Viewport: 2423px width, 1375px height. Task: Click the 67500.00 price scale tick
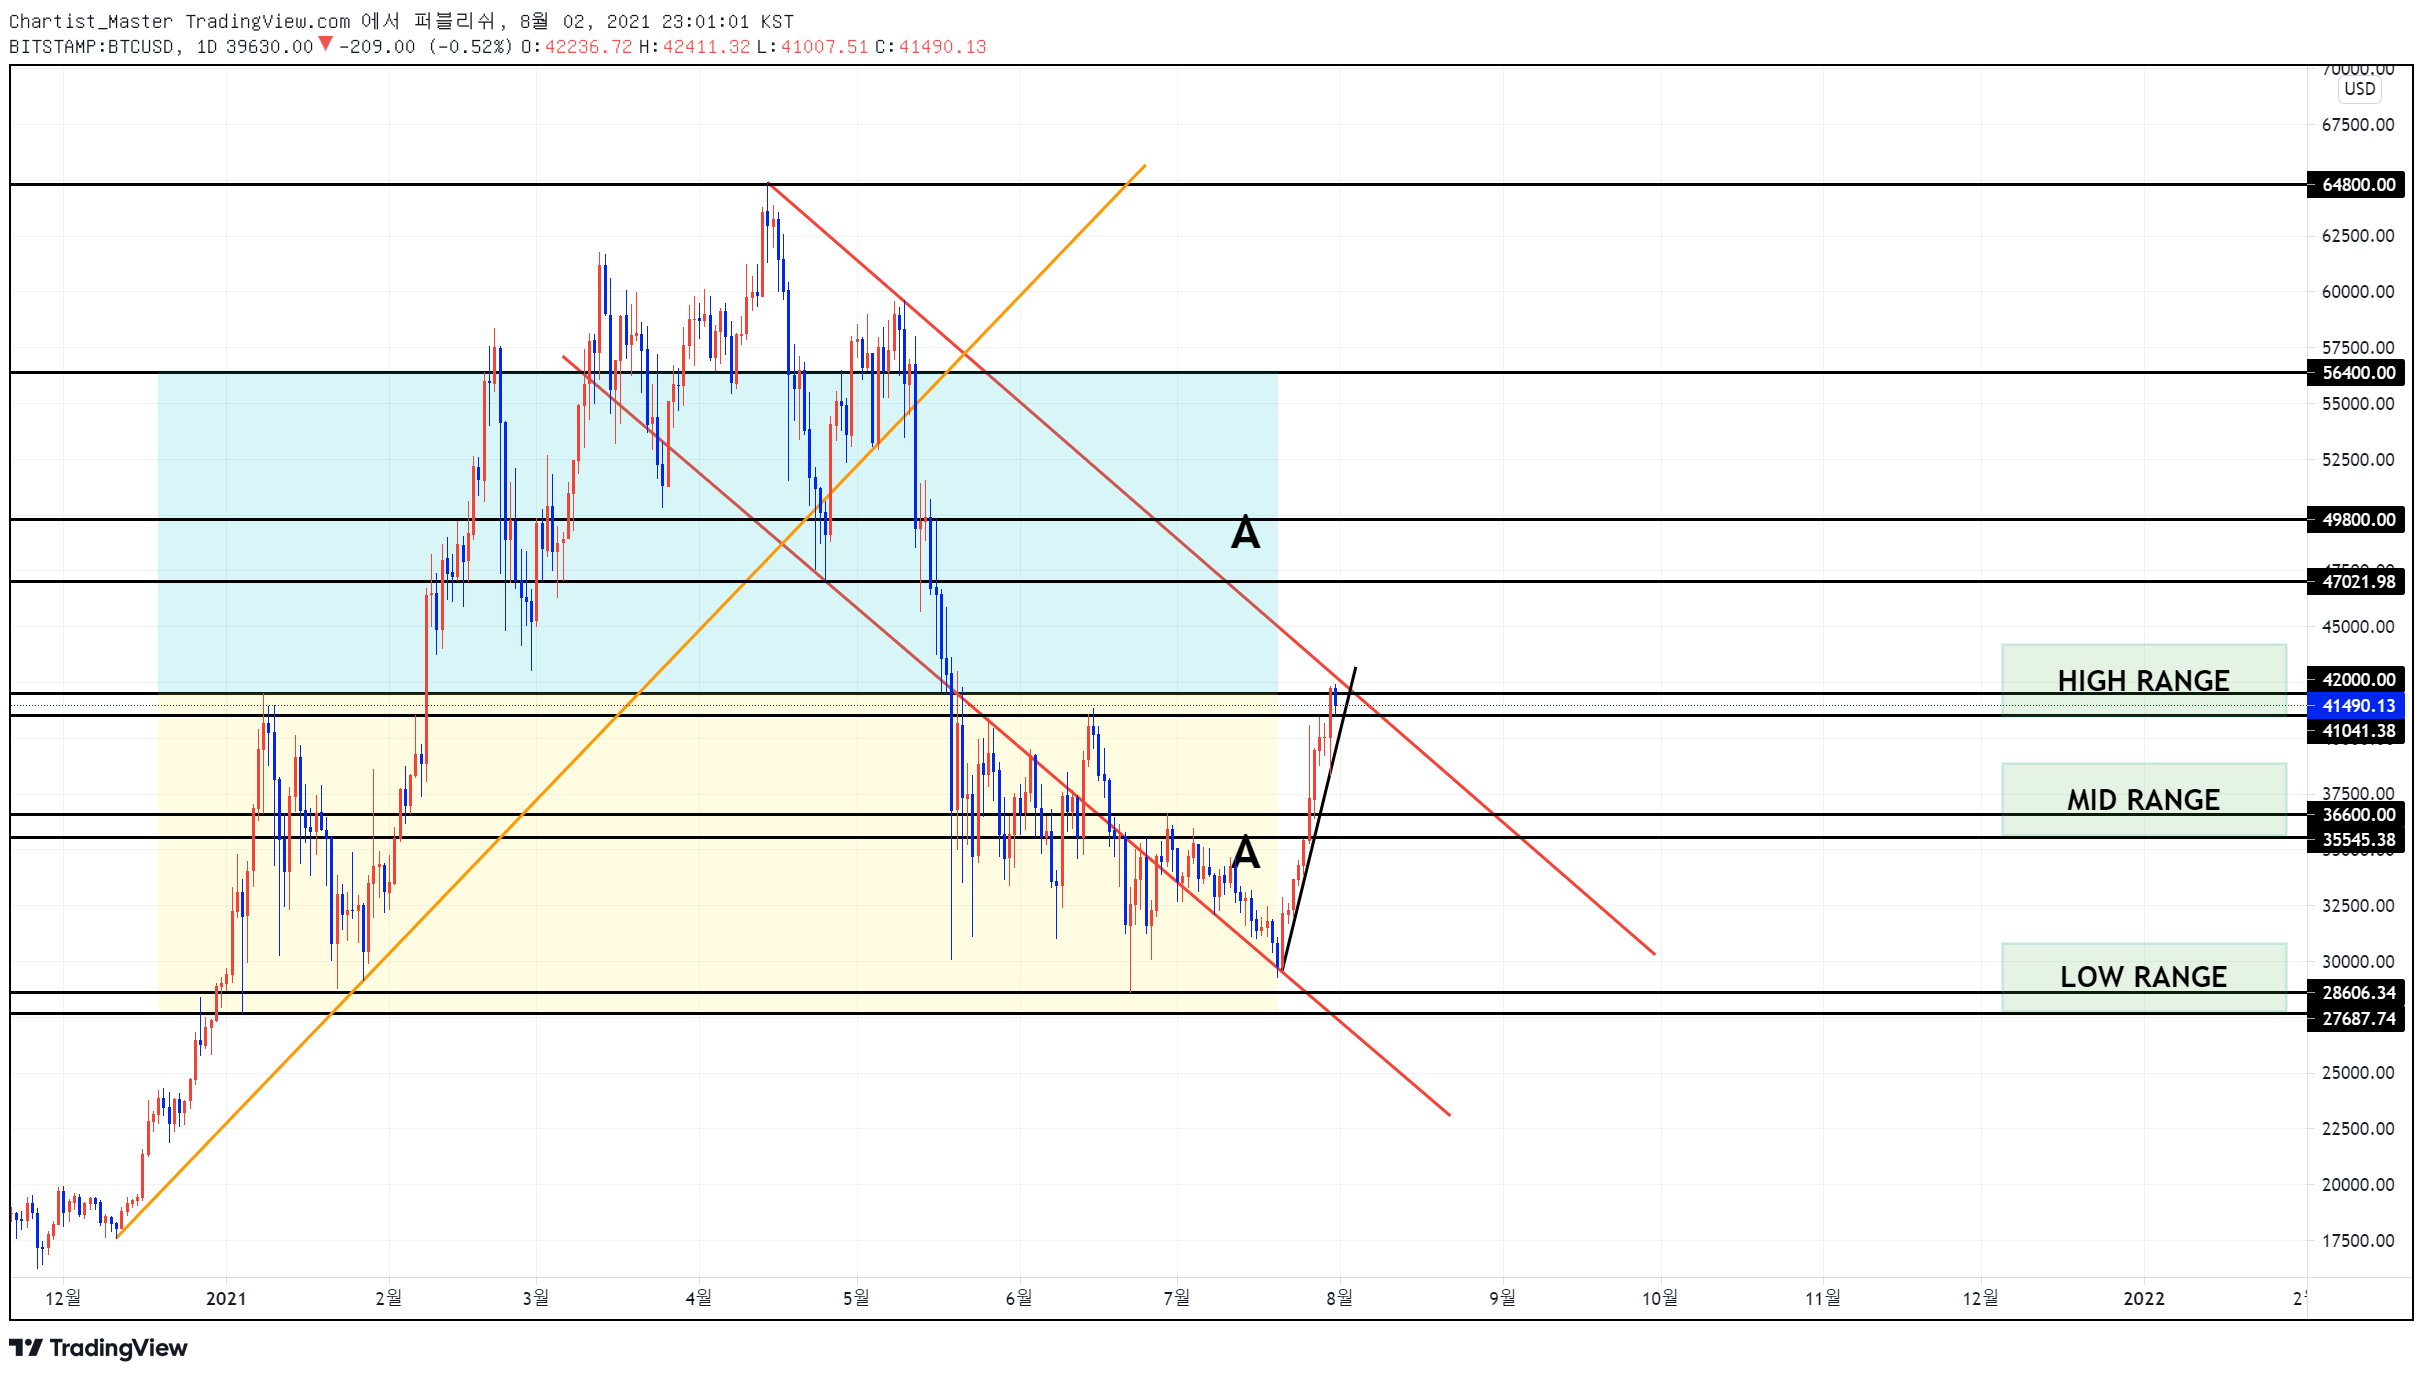coord(2357,125)
